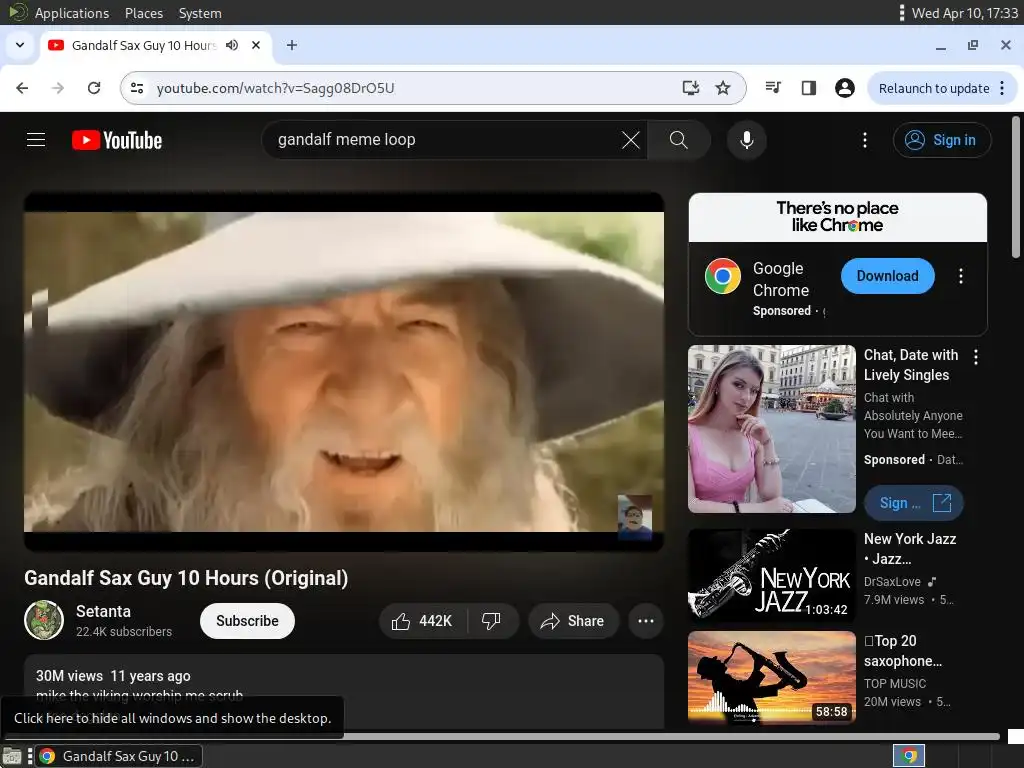Reload the YouTube page
This screenshot has width=1024, height=768.
(x=94, y=88)
